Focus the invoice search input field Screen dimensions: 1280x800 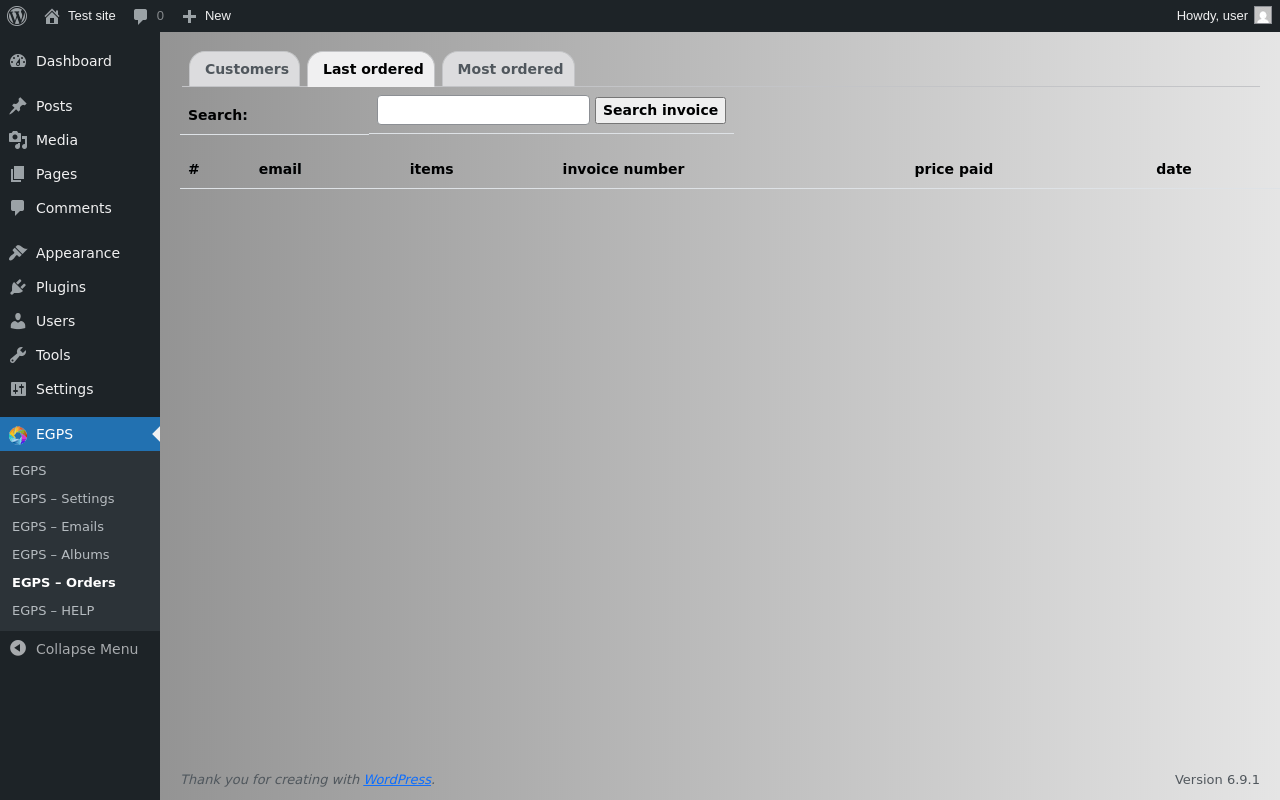pos(483,110)
